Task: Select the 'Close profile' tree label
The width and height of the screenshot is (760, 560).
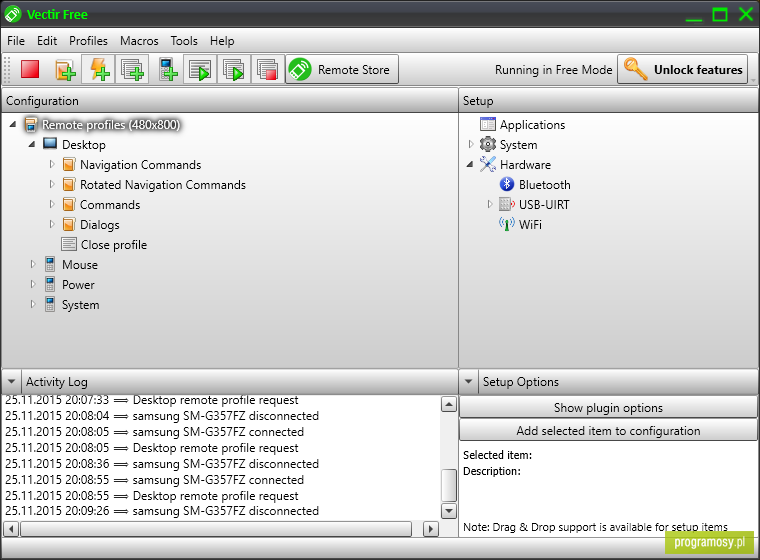Action: pyautogui.click(x=114, y=245)
